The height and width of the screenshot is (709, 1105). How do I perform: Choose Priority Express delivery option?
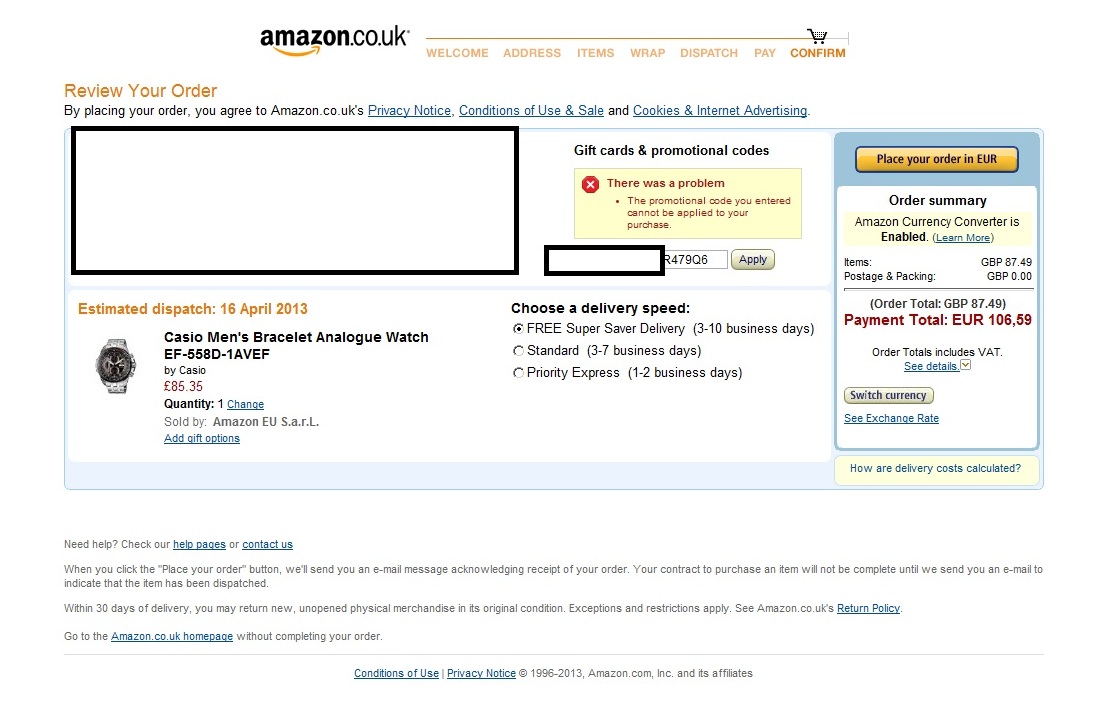pyautogui.click(x=519, y=373)
